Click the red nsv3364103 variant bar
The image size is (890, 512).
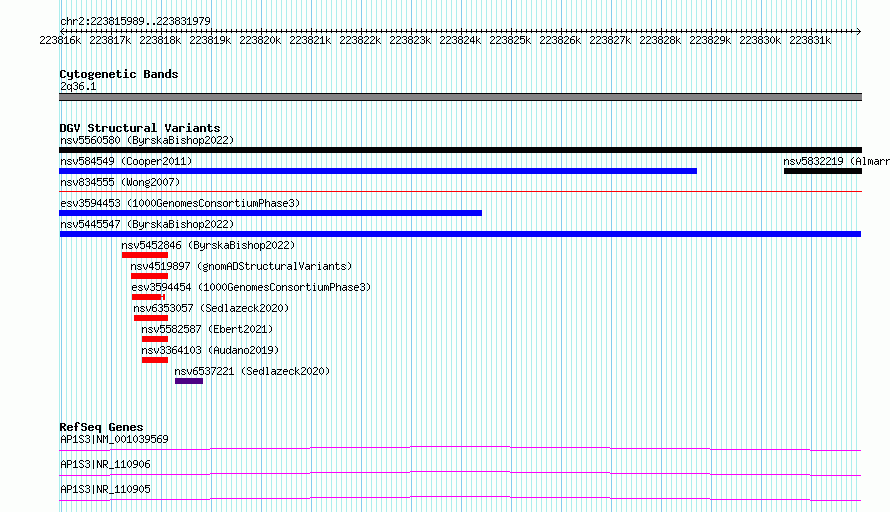click(x=155, y=360)
